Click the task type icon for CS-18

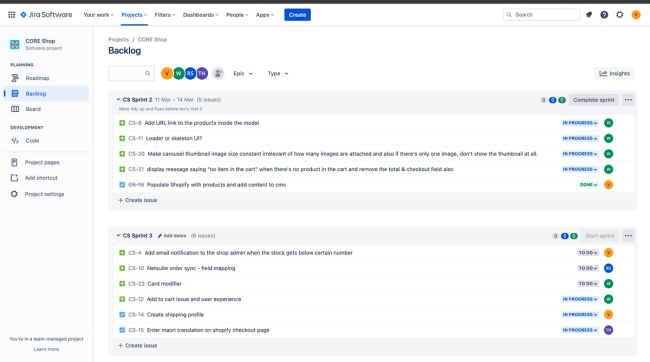122,185
